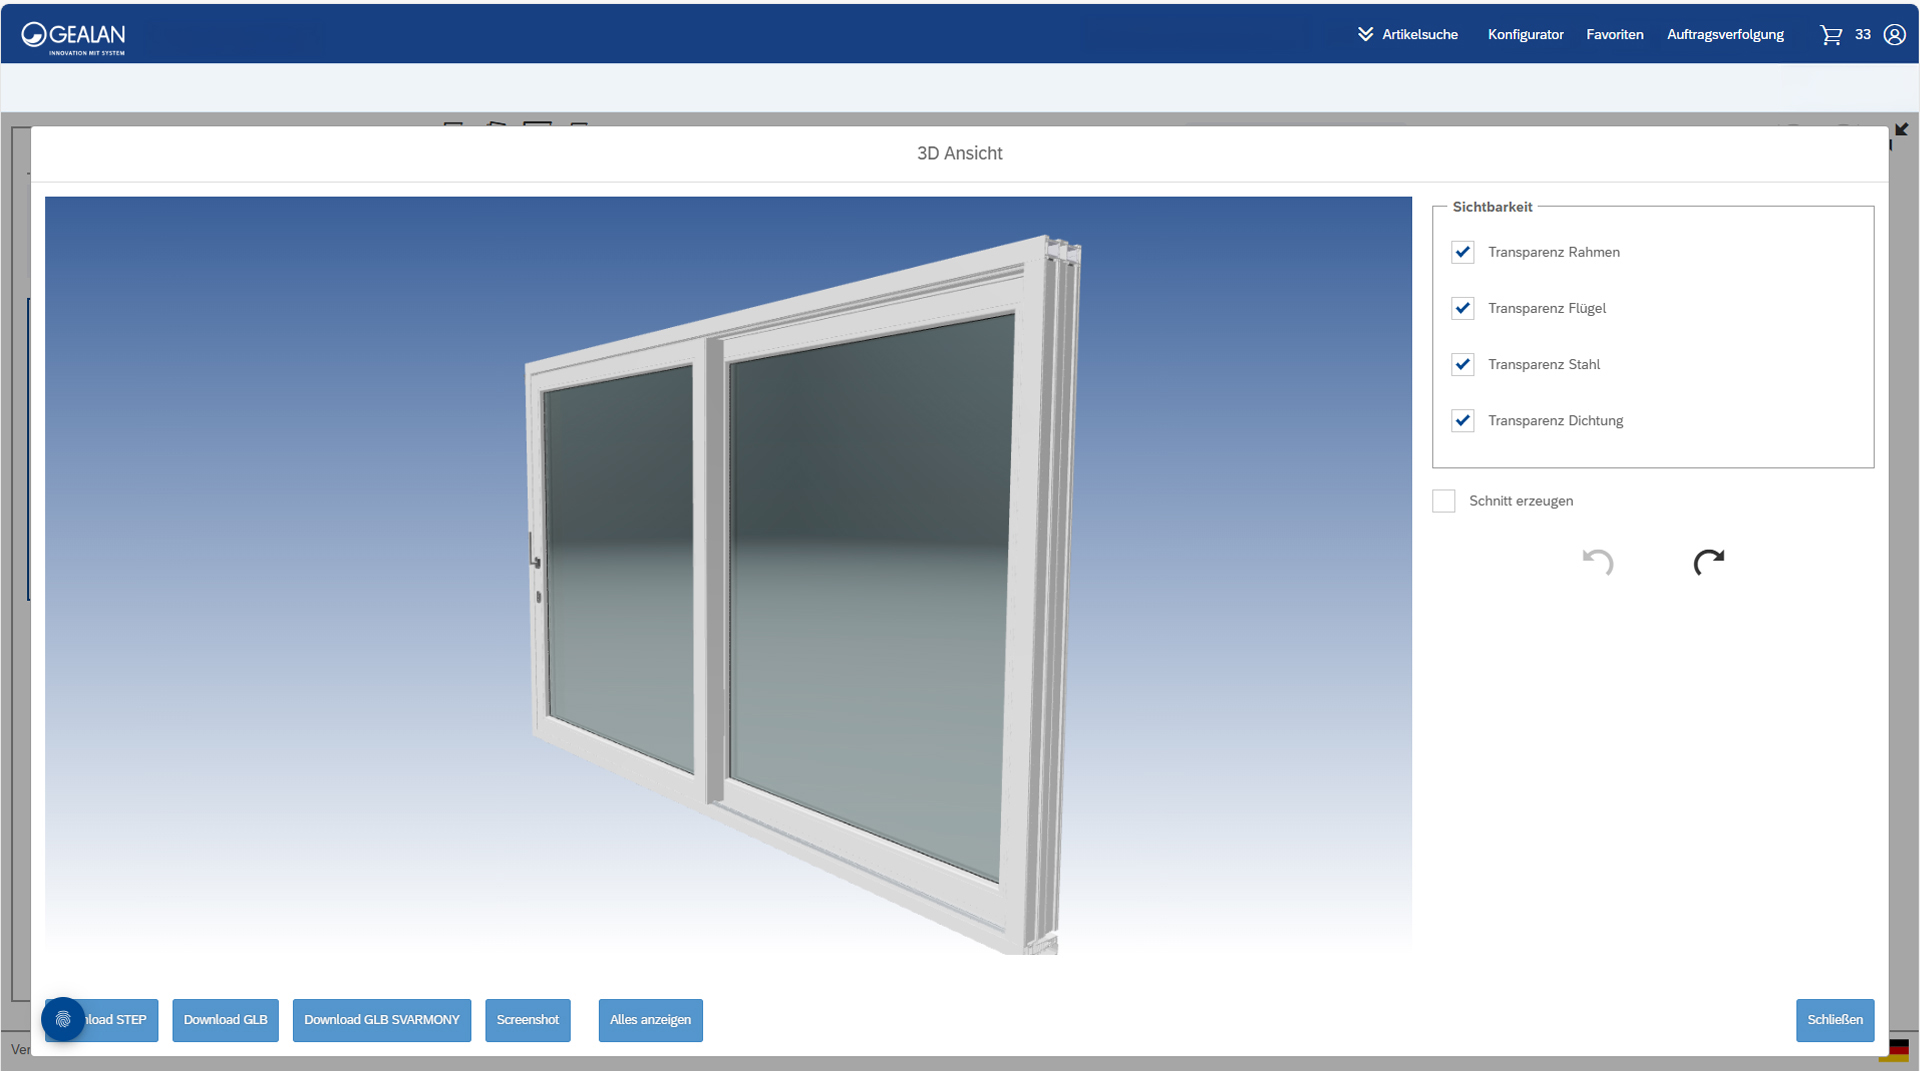Screen dimensions: 1920x1080
Task: Close dialog with Schließen button
Action: pos(1834,1020)
